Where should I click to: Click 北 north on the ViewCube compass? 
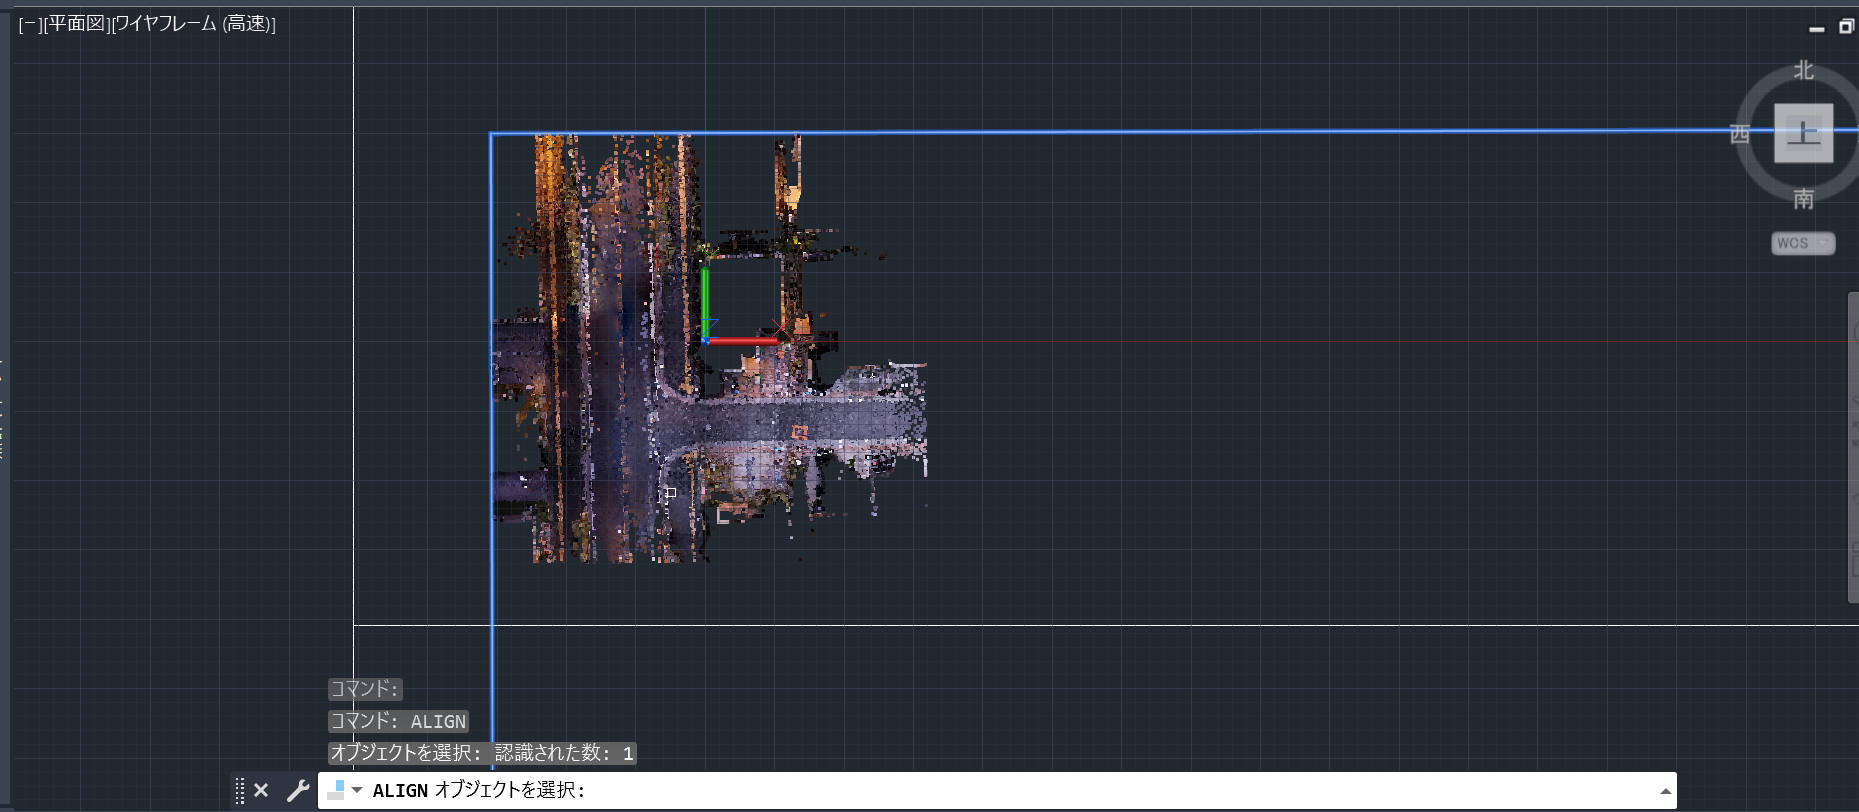tap(1803, 70)
